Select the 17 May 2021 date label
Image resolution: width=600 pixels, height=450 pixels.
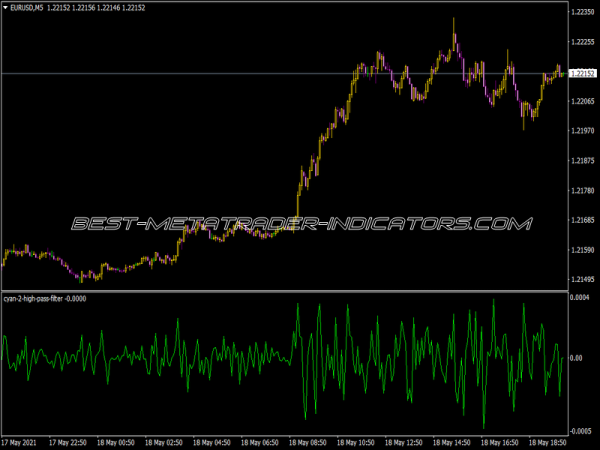pos(23,441)
